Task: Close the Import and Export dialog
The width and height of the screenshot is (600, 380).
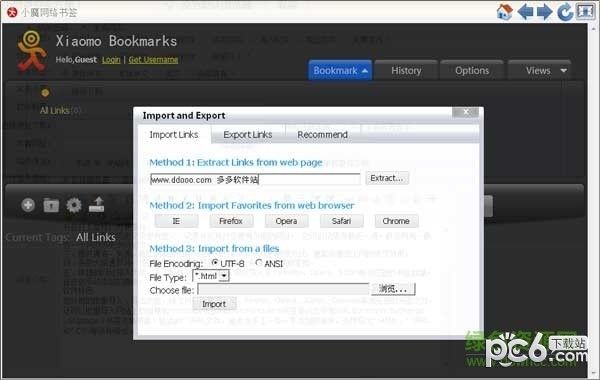Action: click(465, 112)
